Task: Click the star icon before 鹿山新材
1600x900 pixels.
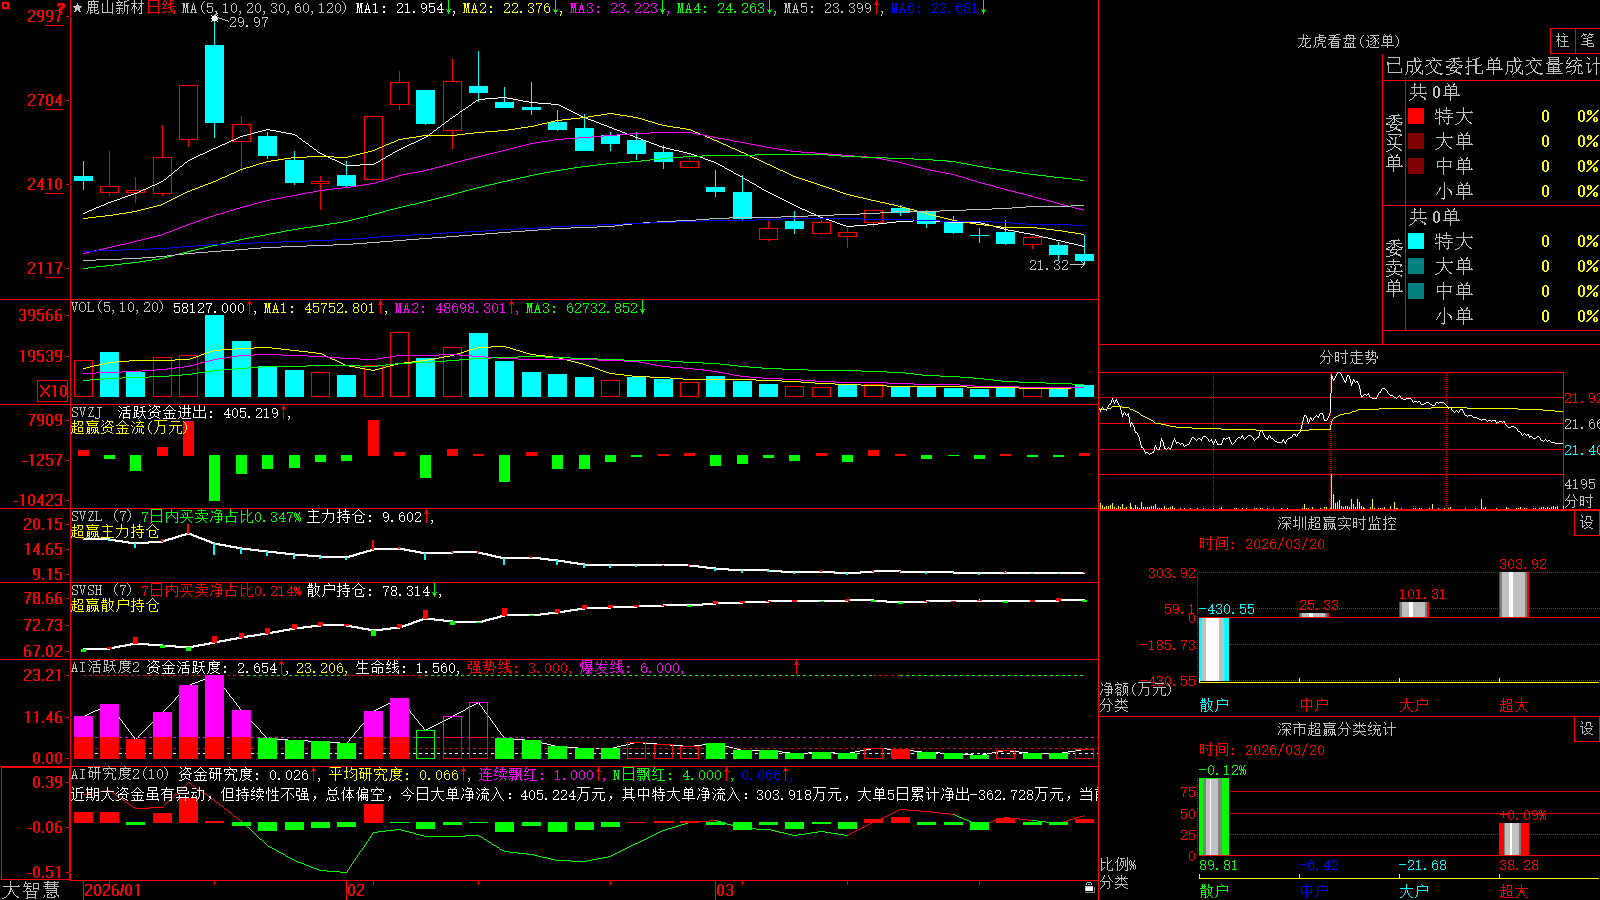Action: coord(77,8)
